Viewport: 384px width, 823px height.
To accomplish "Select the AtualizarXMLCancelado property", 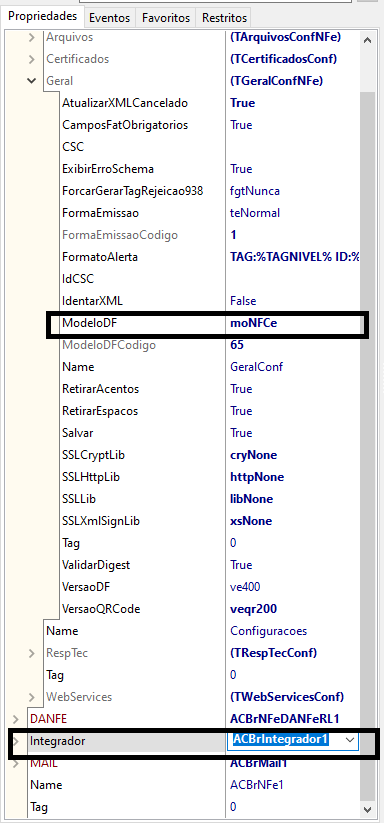I will click(125, 103).
